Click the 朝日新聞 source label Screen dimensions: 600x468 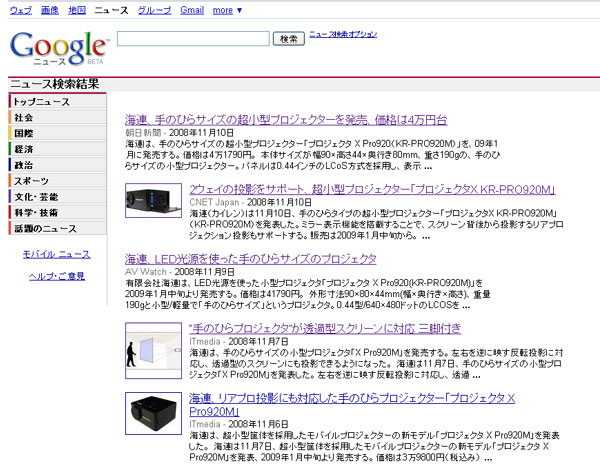(143, 132)
